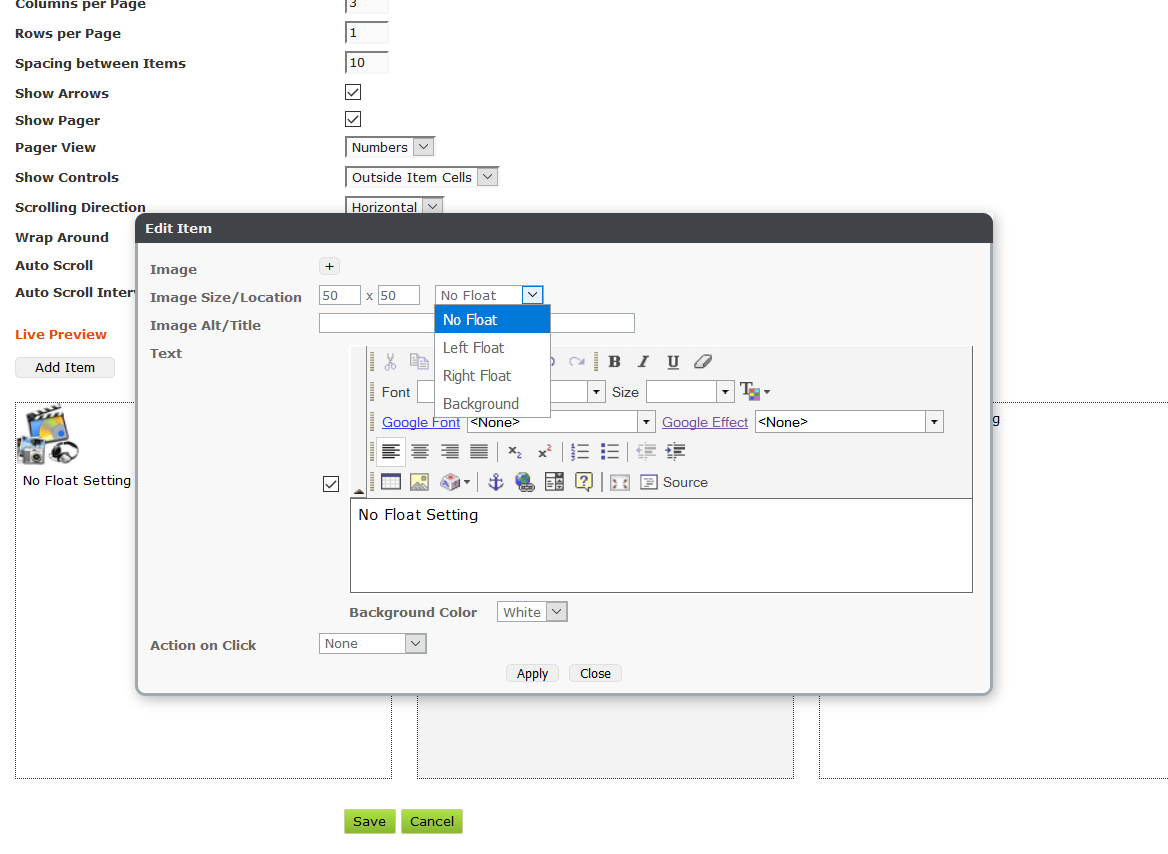
Task: Maximize the editor with the expand icon
Action: (x=620, y=483)
